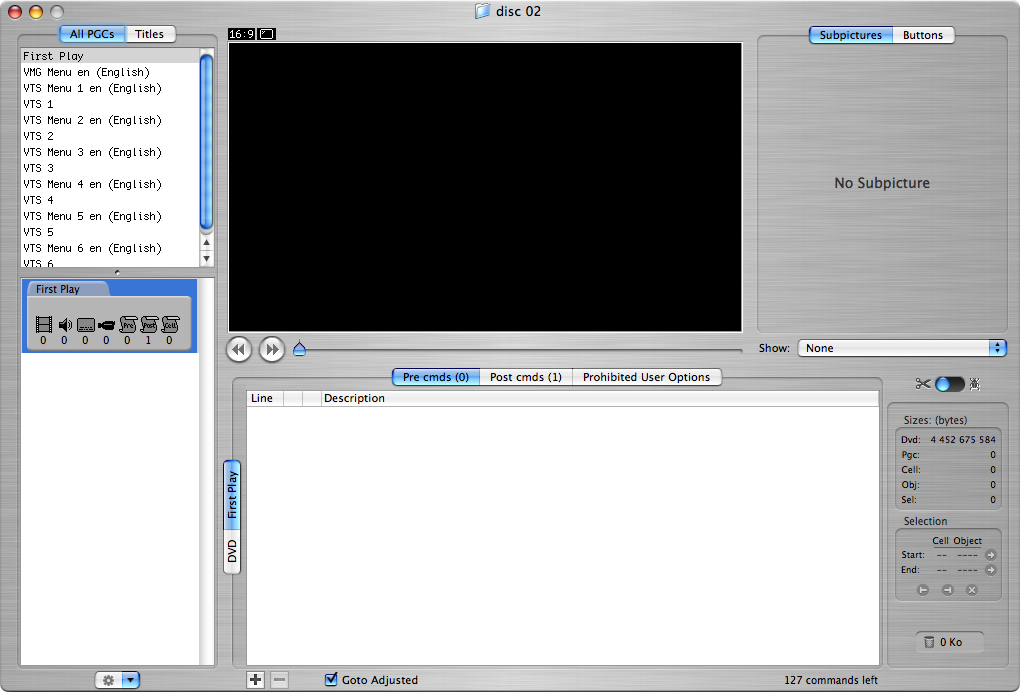Switch to the All PGCs tab
The image size is (1020, 692).
(x=92, y=34)
